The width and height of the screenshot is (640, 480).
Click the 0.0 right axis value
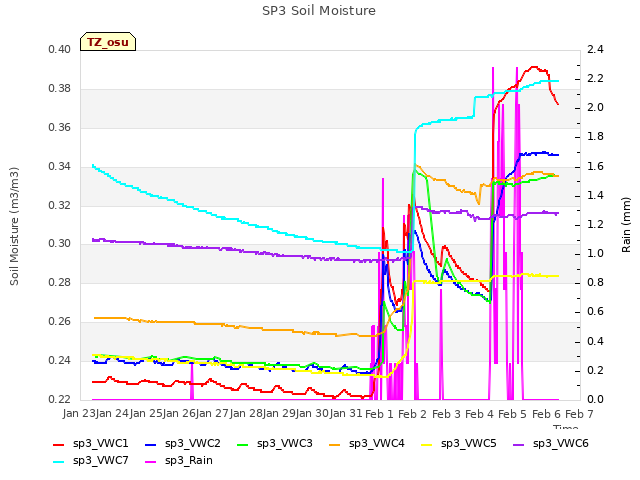(595, 400)
